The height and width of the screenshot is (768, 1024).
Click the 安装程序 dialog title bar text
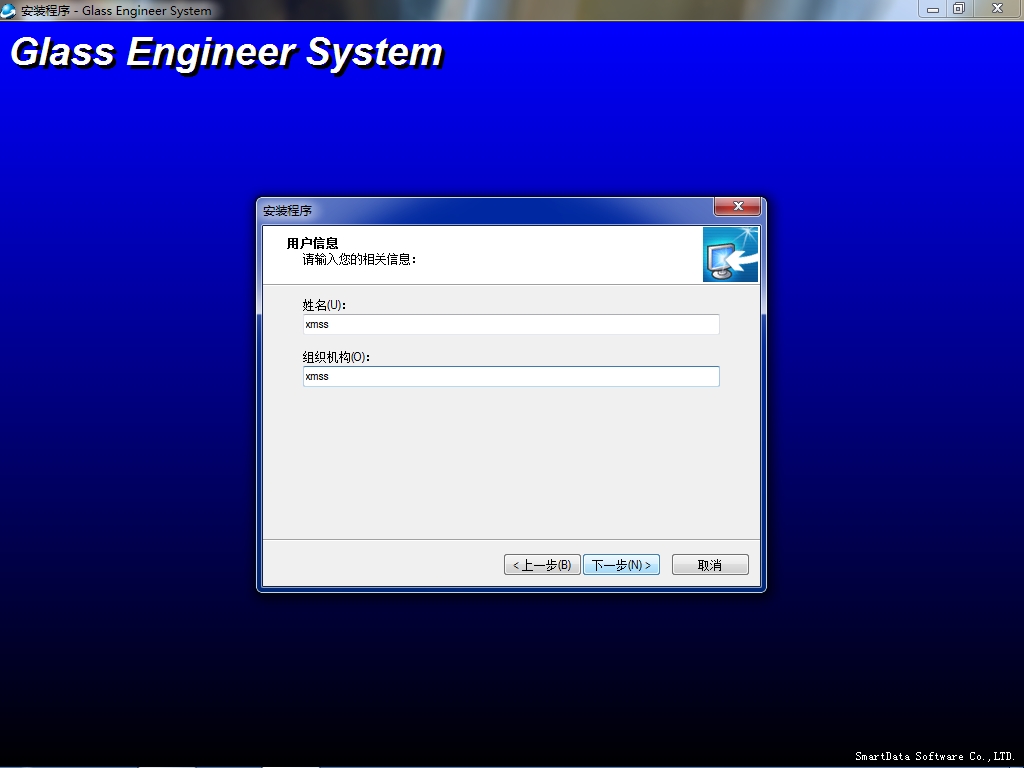pos(287,211)
